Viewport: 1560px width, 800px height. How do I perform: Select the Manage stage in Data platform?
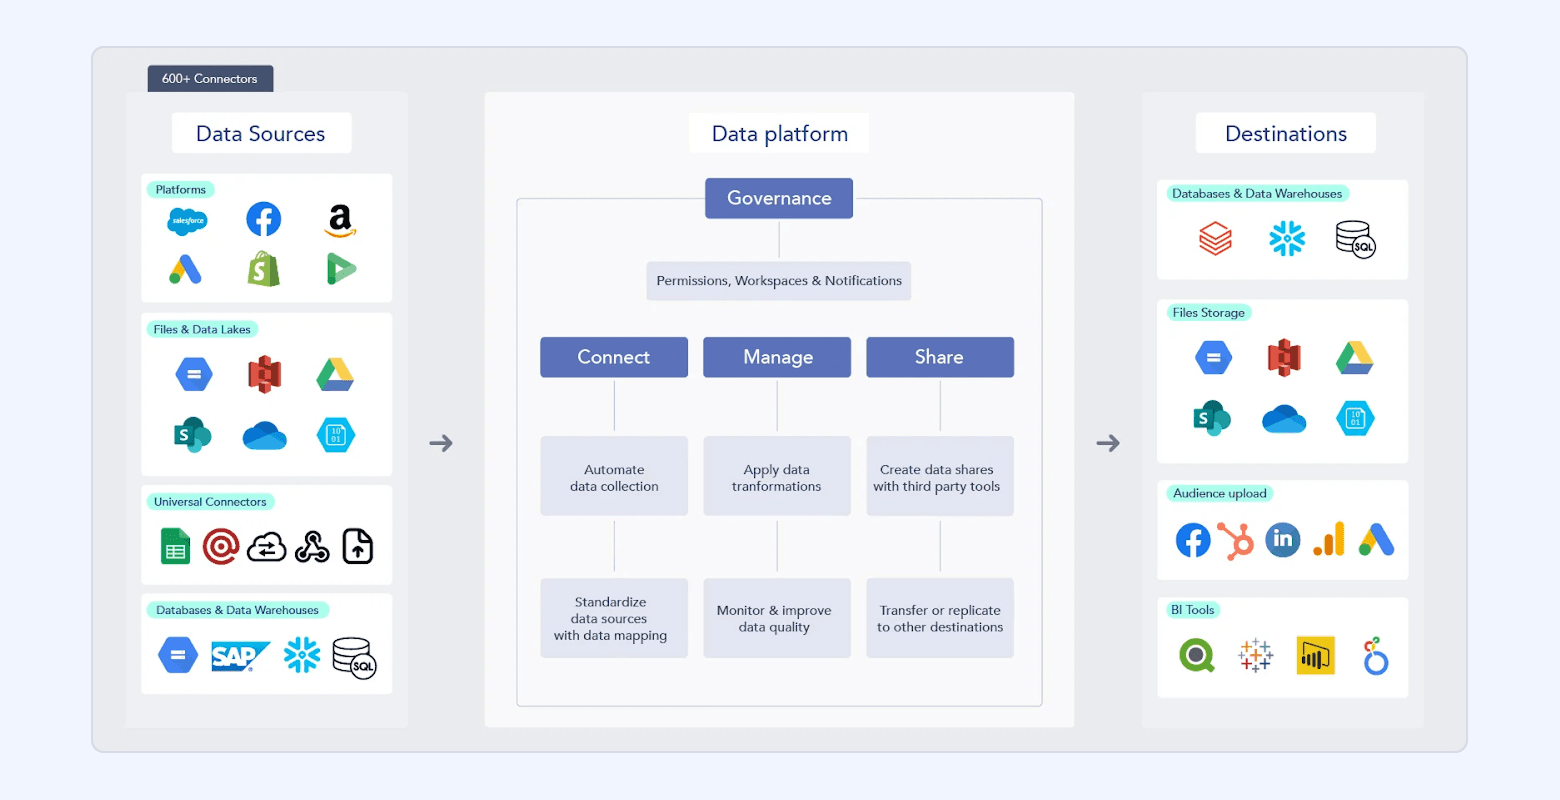[777, 357]
